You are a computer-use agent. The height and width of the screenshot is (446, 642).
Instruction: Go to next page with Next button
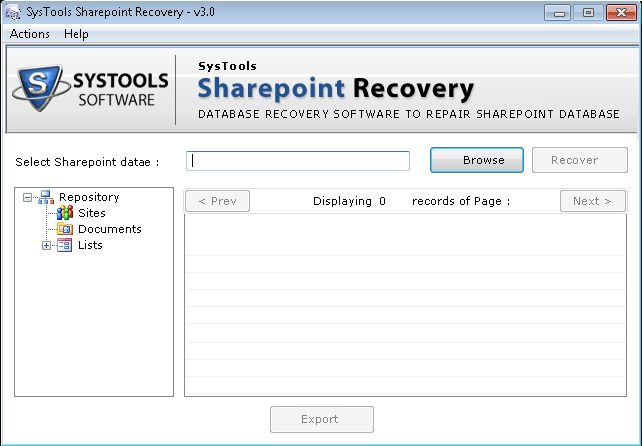click(592, 201)
